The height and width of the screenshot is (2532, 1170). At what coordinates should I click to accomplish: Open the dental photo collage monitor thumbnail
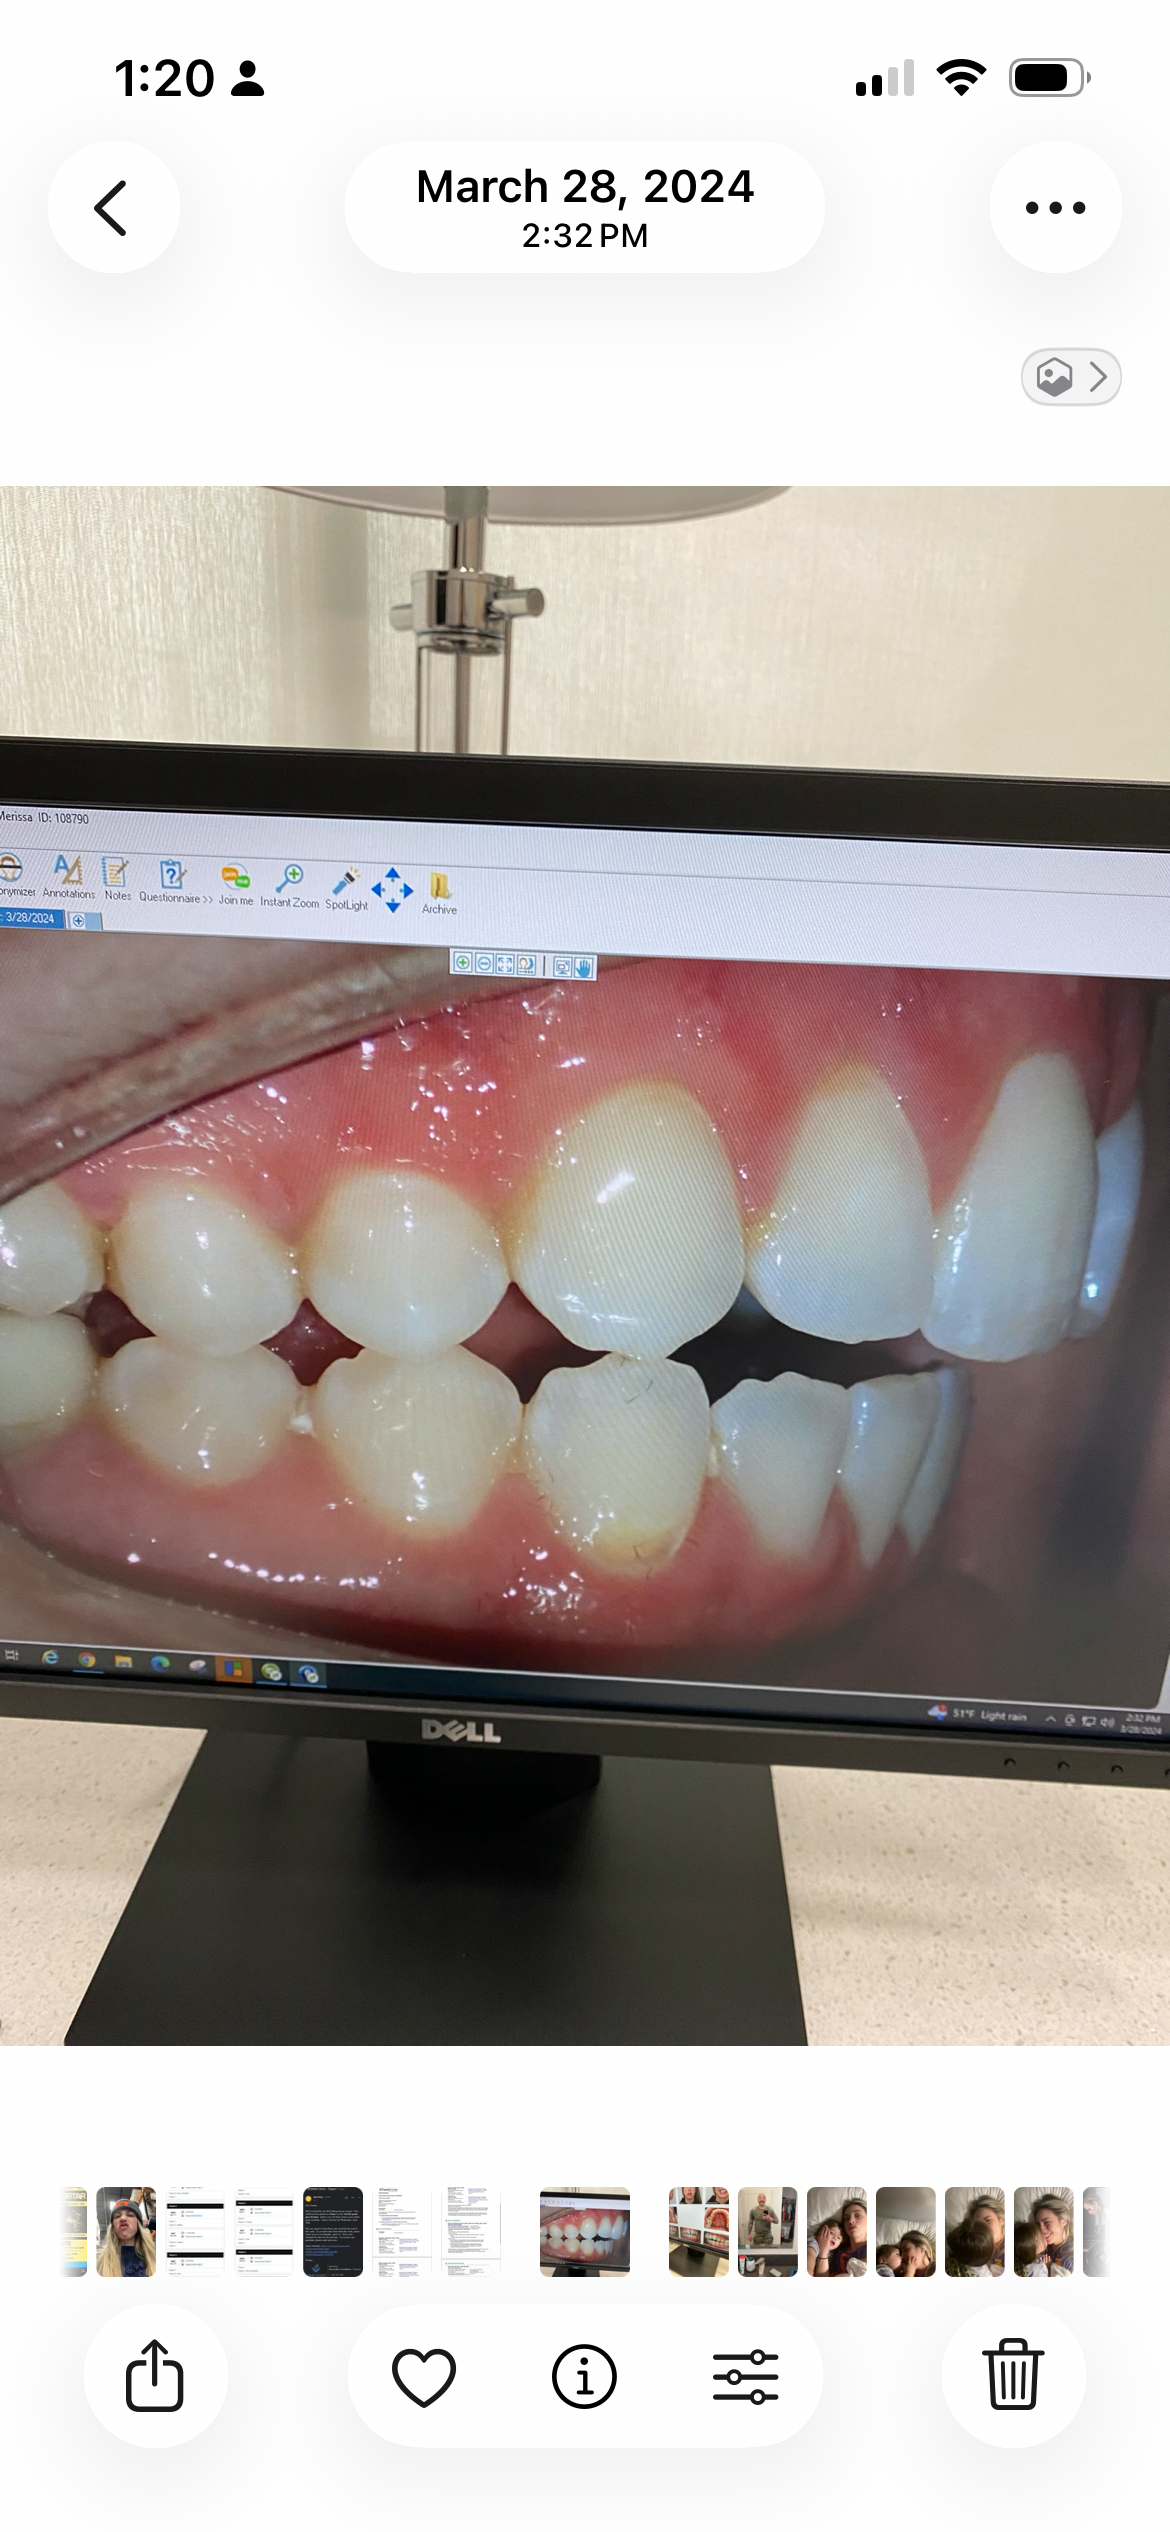[698, 2231]
